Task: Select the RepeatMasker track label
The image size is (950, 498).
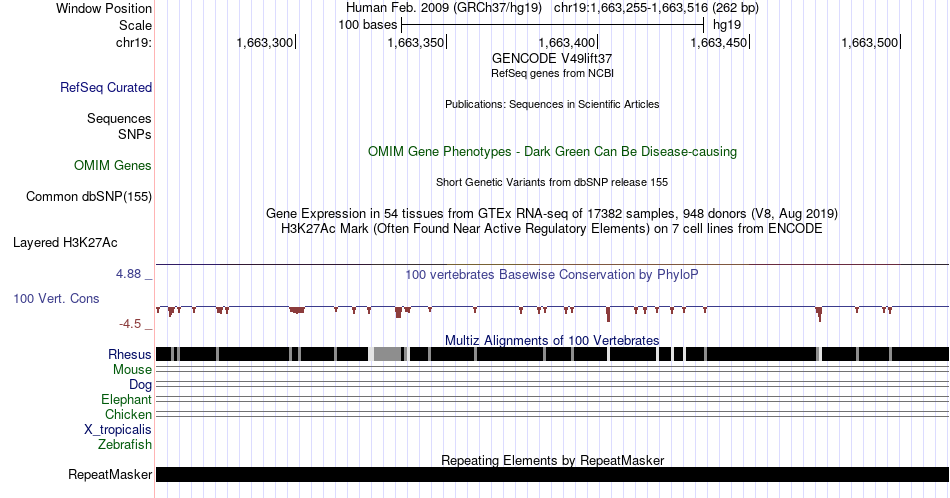Action: [x=110, y=474]
